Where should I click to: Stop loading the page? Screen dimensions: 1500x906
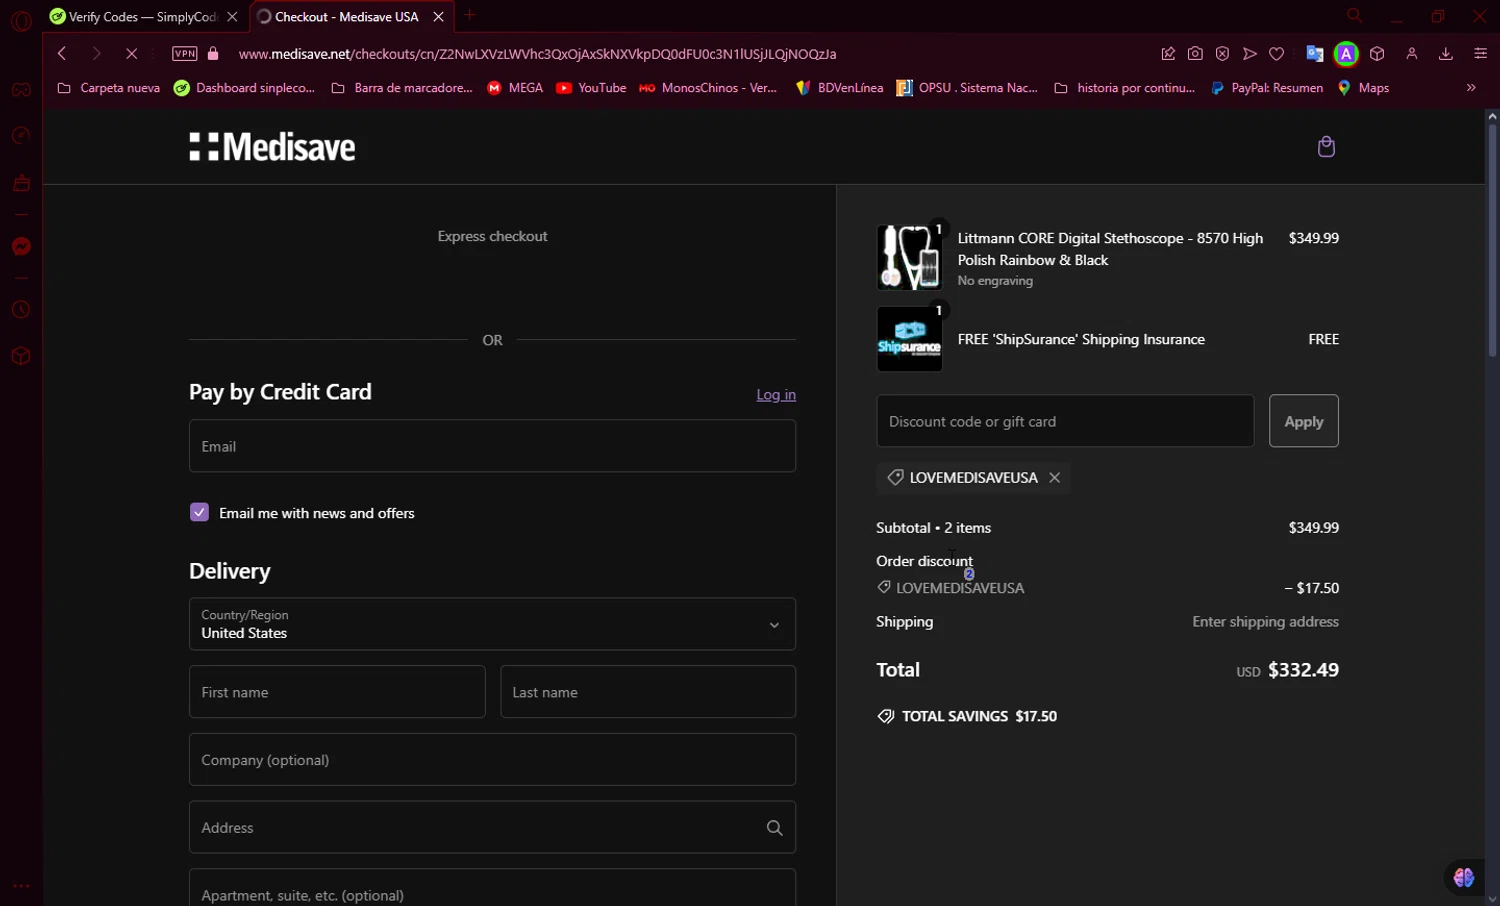131,54
